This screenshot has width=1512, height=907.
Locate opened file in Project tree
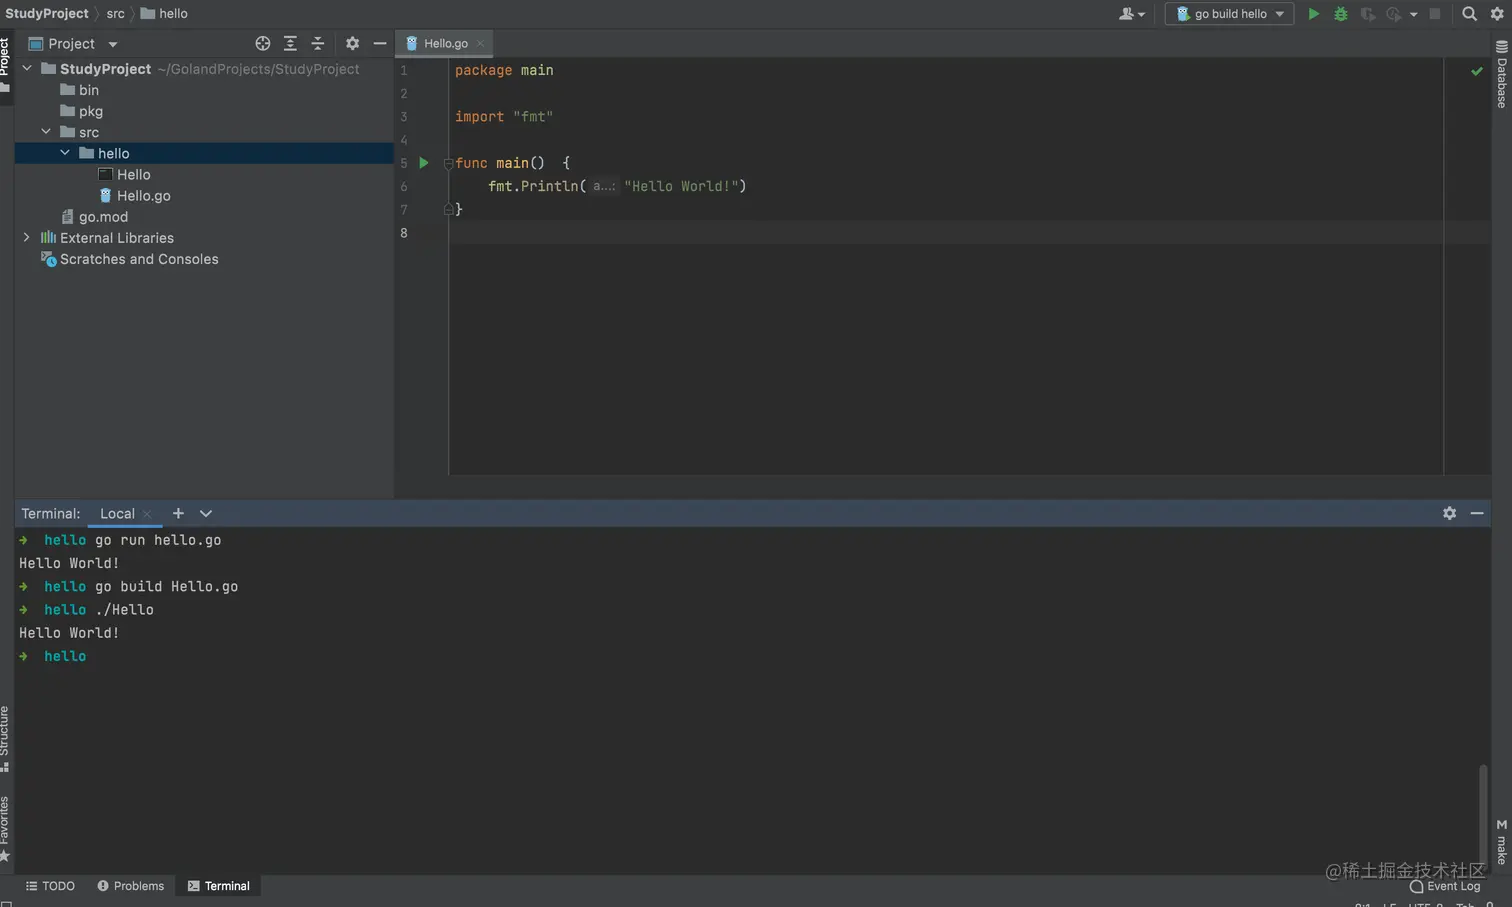tap(263, 44)
